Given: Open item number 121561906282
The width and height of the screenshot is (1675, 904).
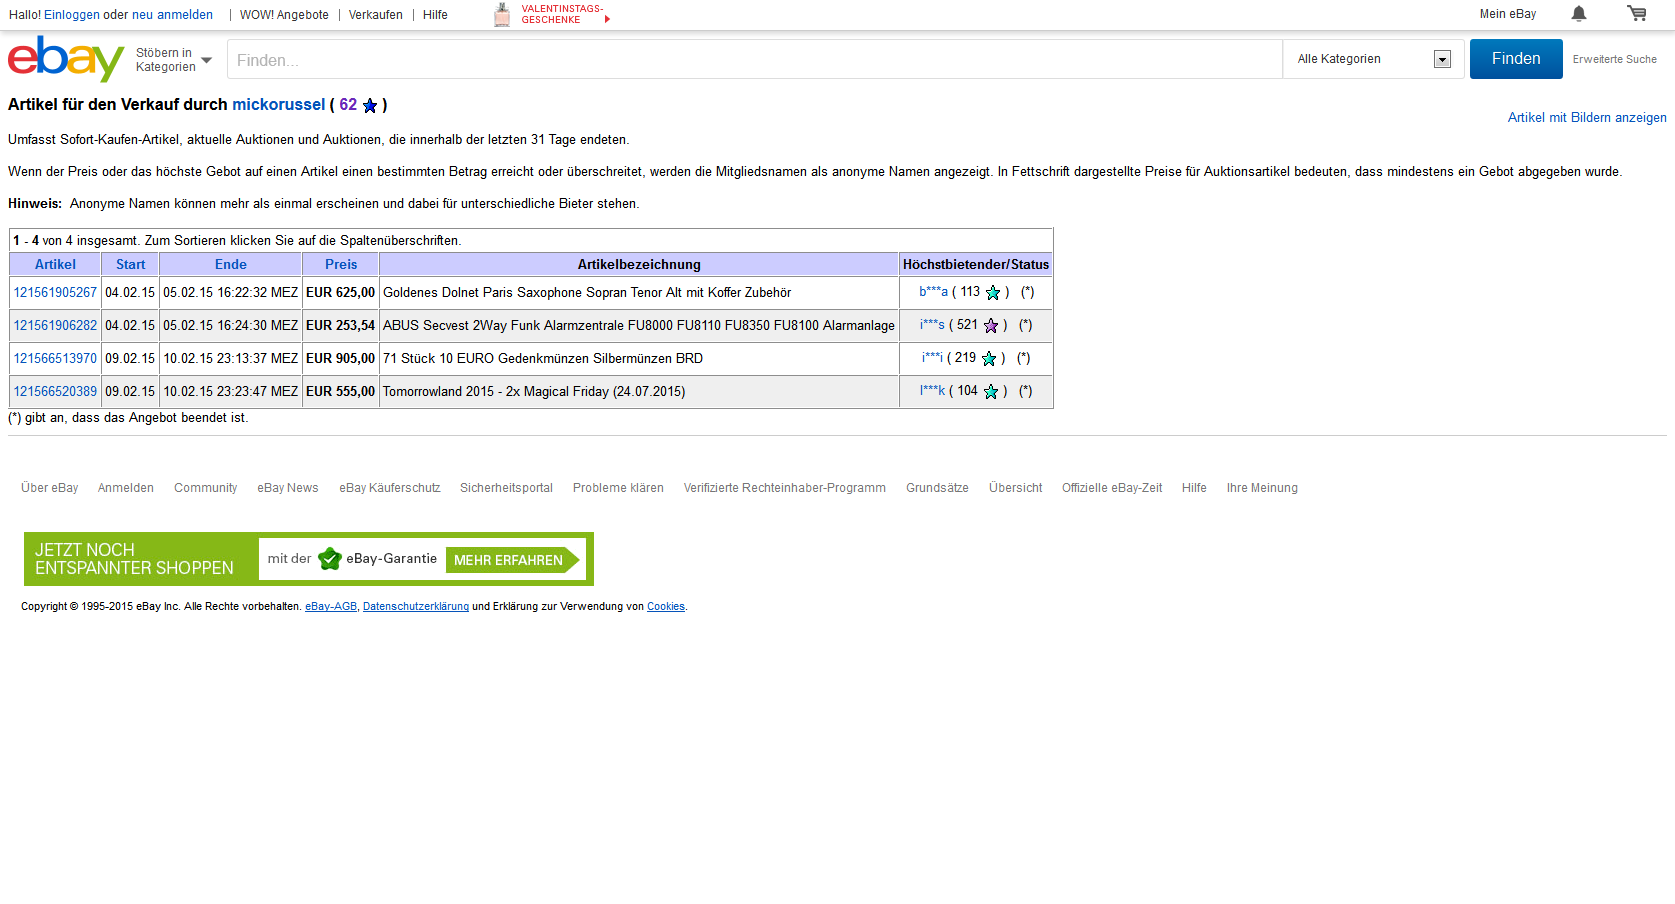Looking at the screenshot, I should point(55,326).
